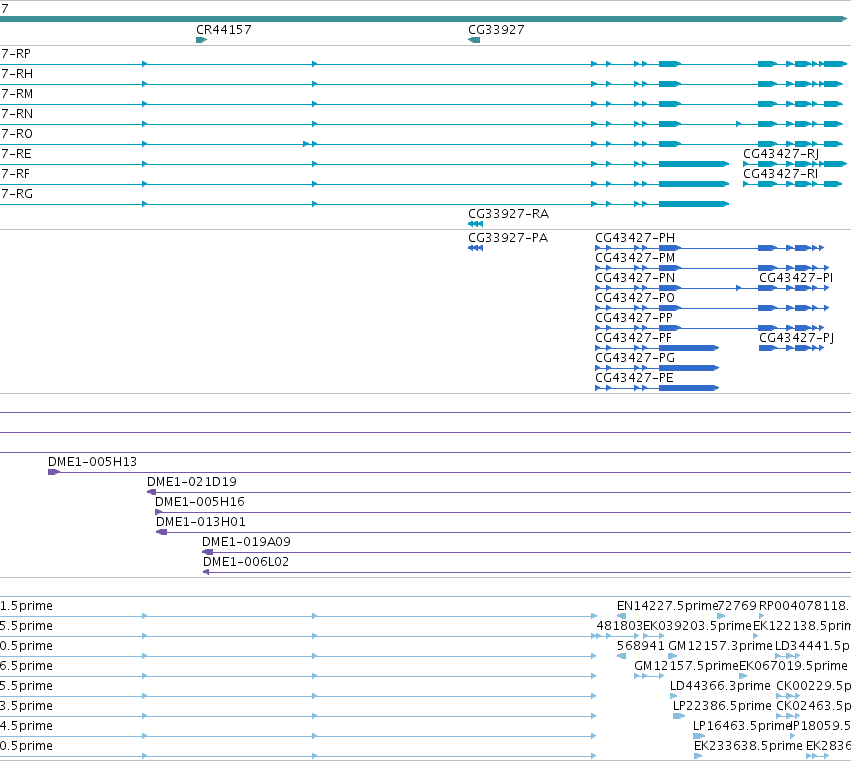Click the large exon block of transcript 7-RG
Image resolution: width=851 pixels, height=761 pixels.
click(694, 204)
